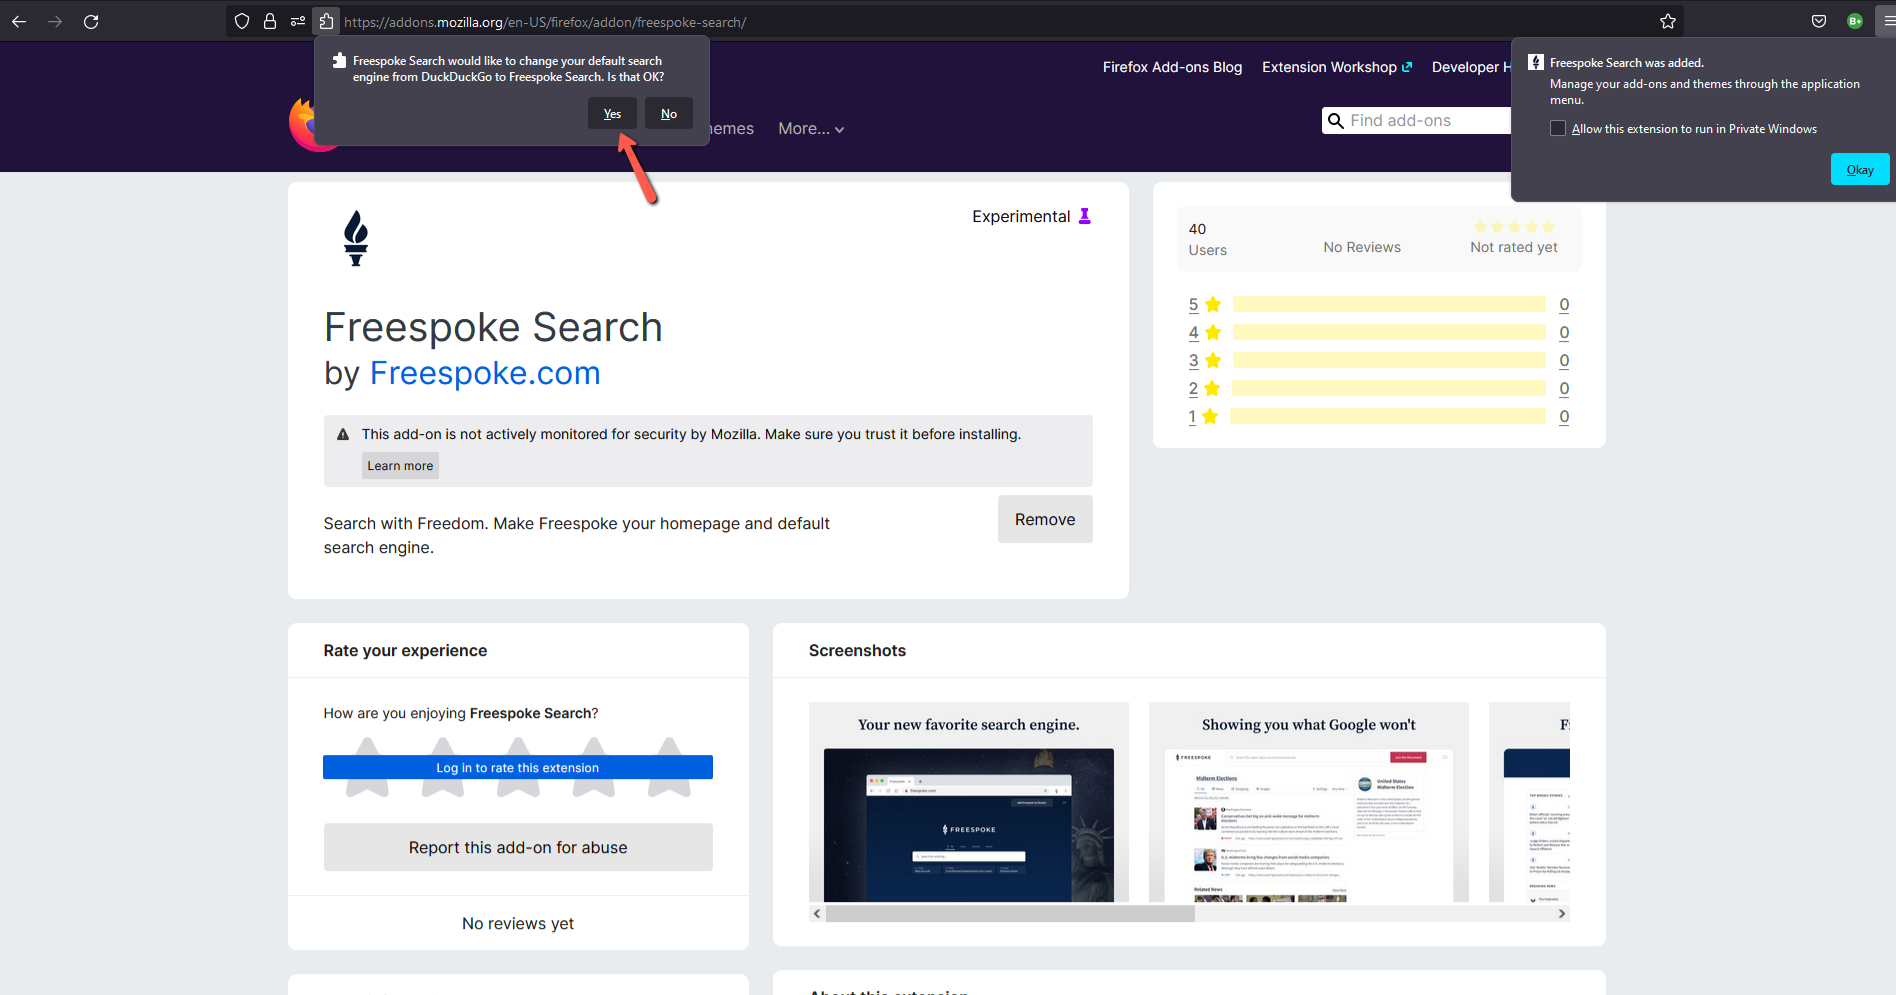
Task: Click the 1 star rating bar
Action: pos(1388,416)
